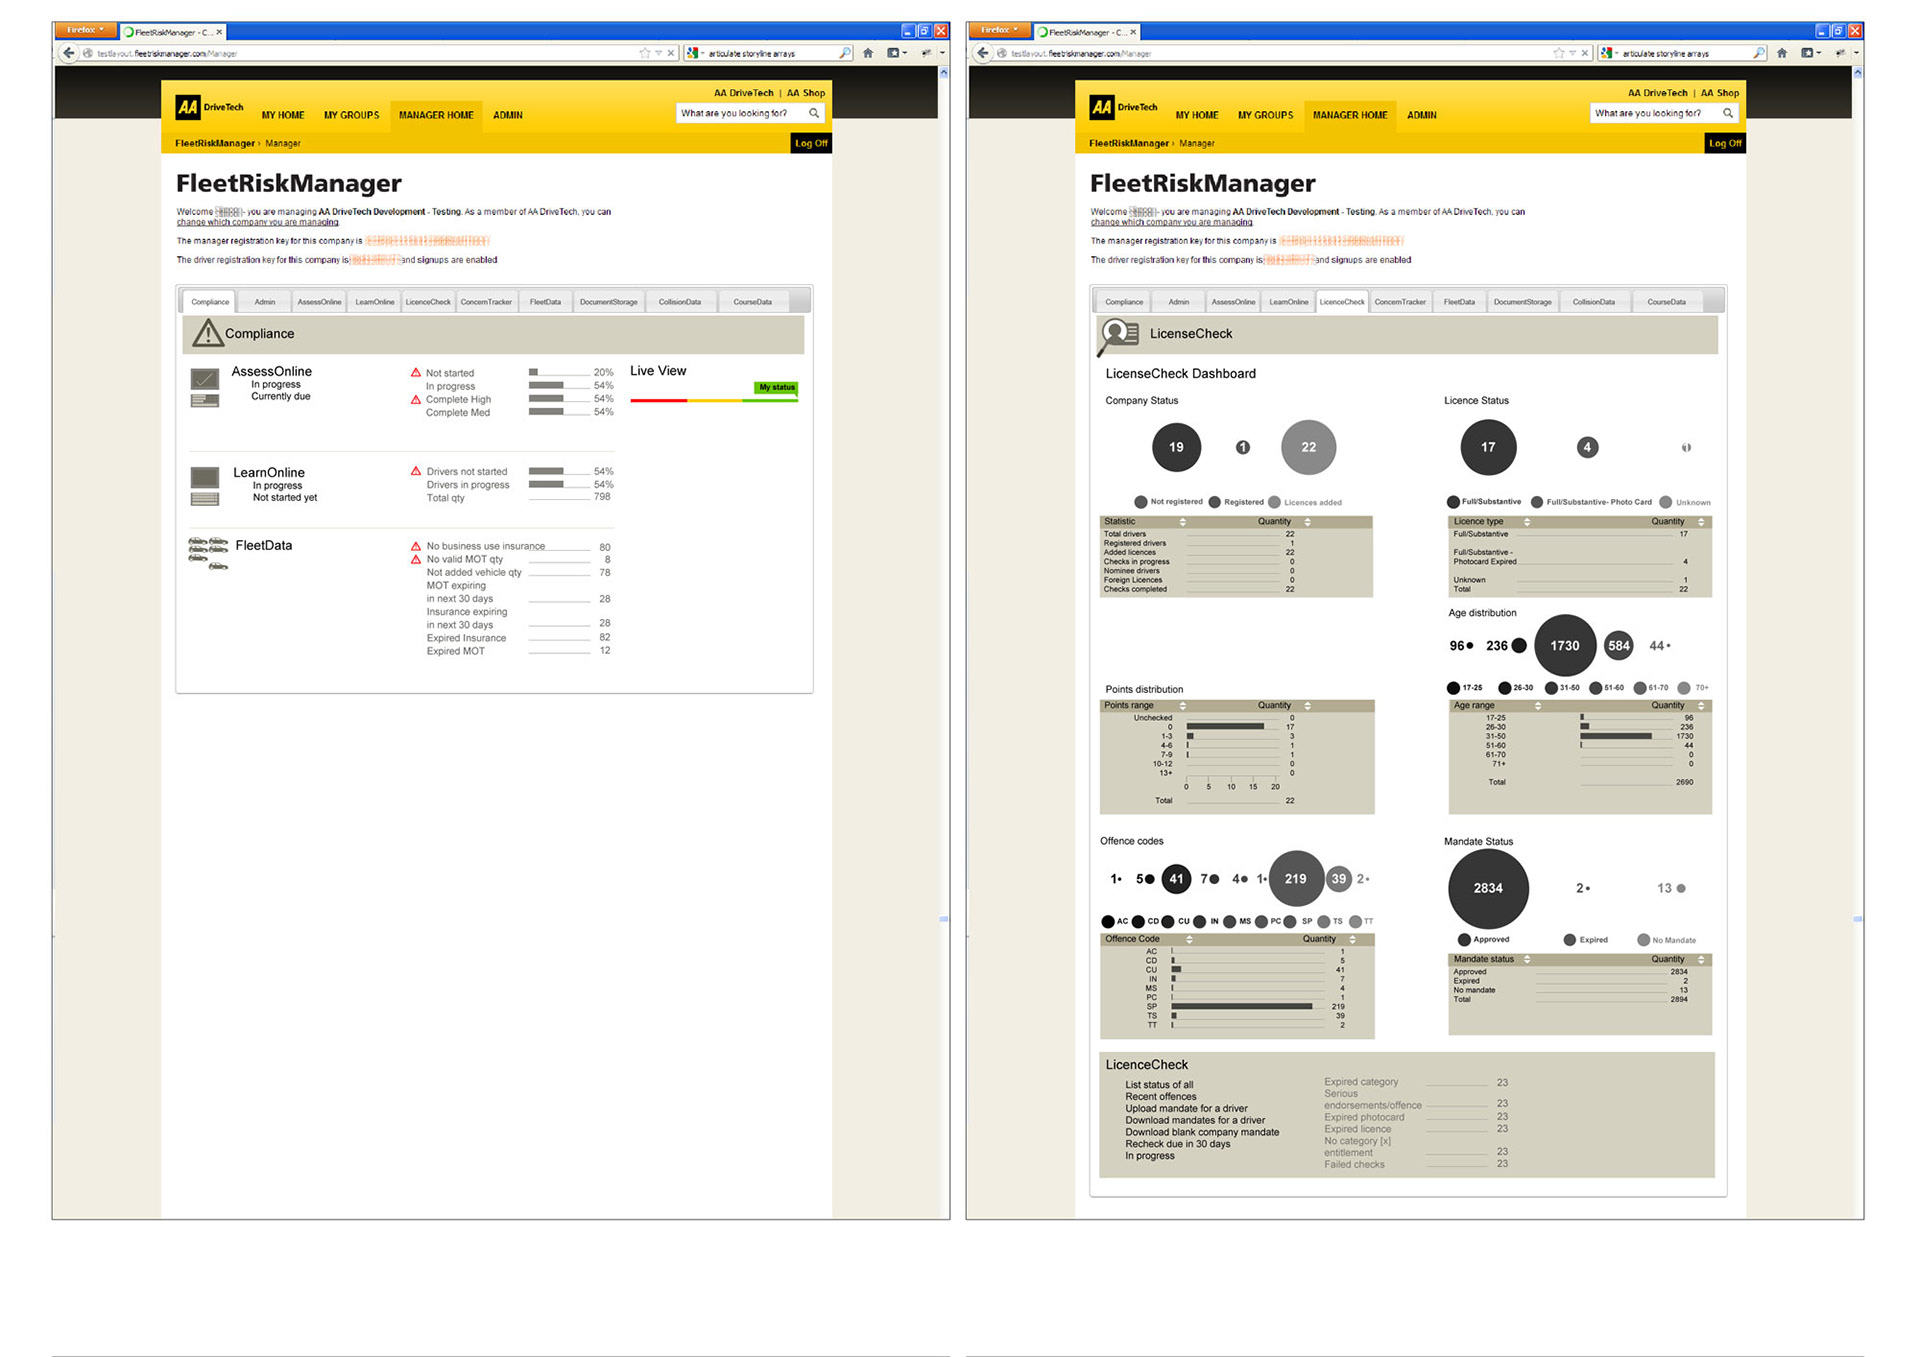Screen dimensions: 1920x1357
Task: Bookmark the page with right window's star icon
Action: click(1559, 53)
